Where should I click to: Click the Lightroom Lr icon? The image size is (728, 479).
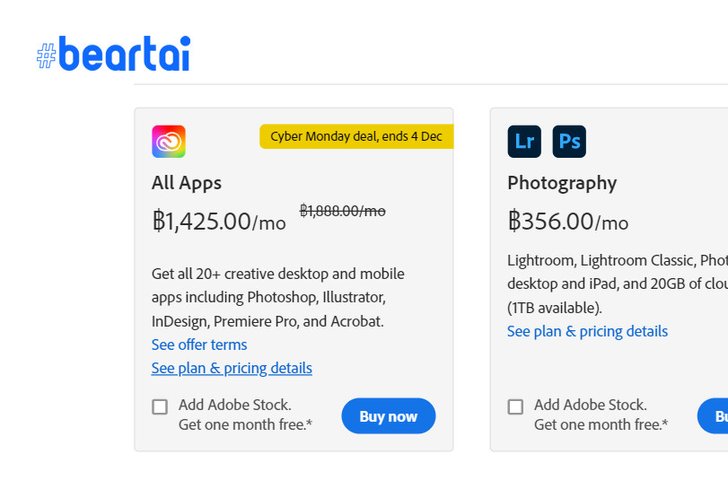(524, 142)
